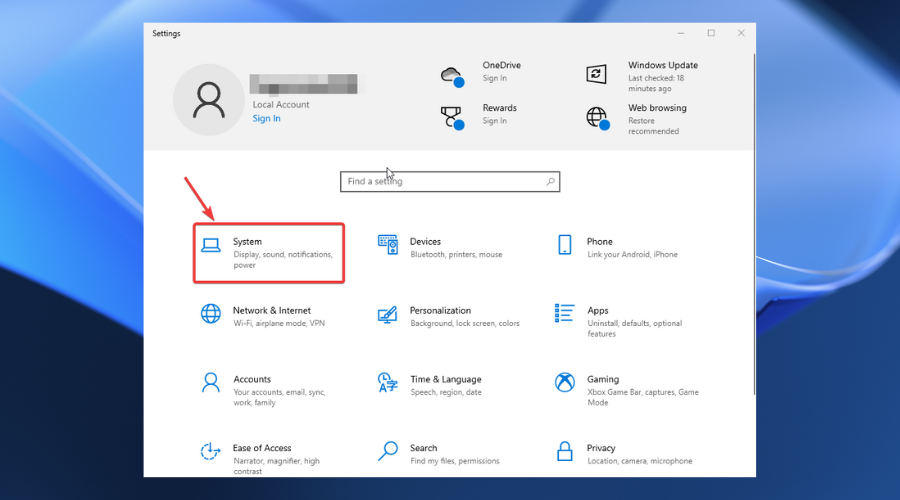Screen dimensions: 900x500
Task: Click the Web browsing globe icon
Action: (x=598, y=118)
